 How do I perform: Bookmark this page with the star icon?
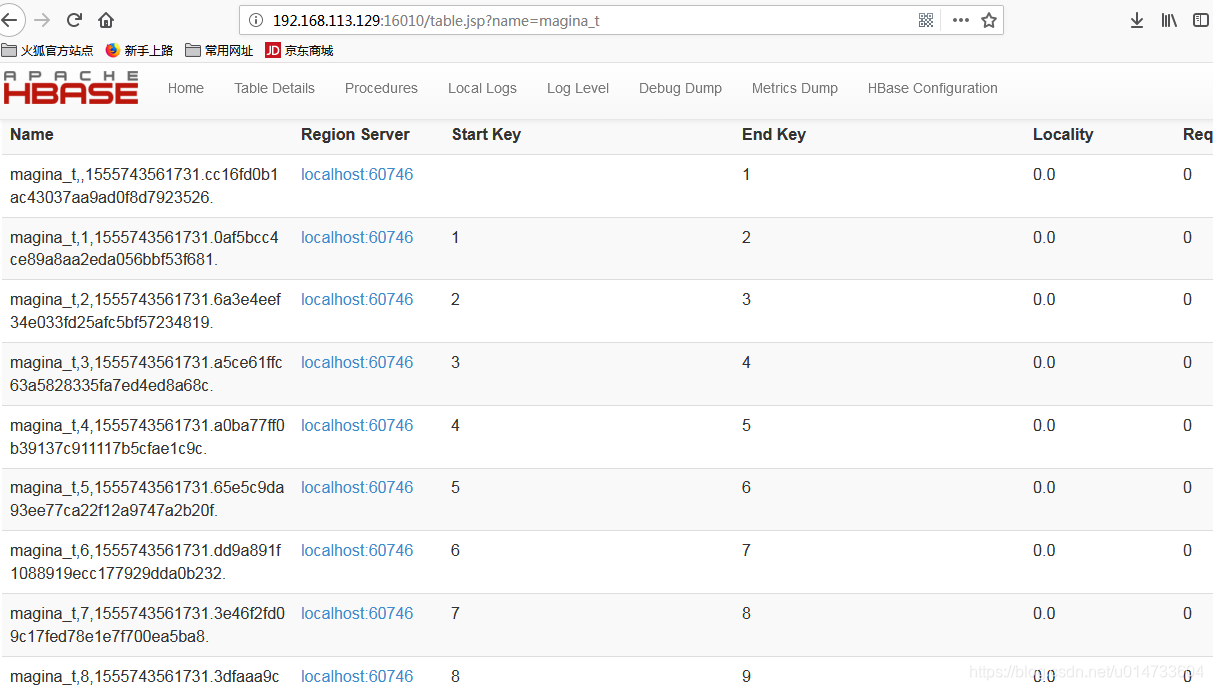tap(989, 20)
